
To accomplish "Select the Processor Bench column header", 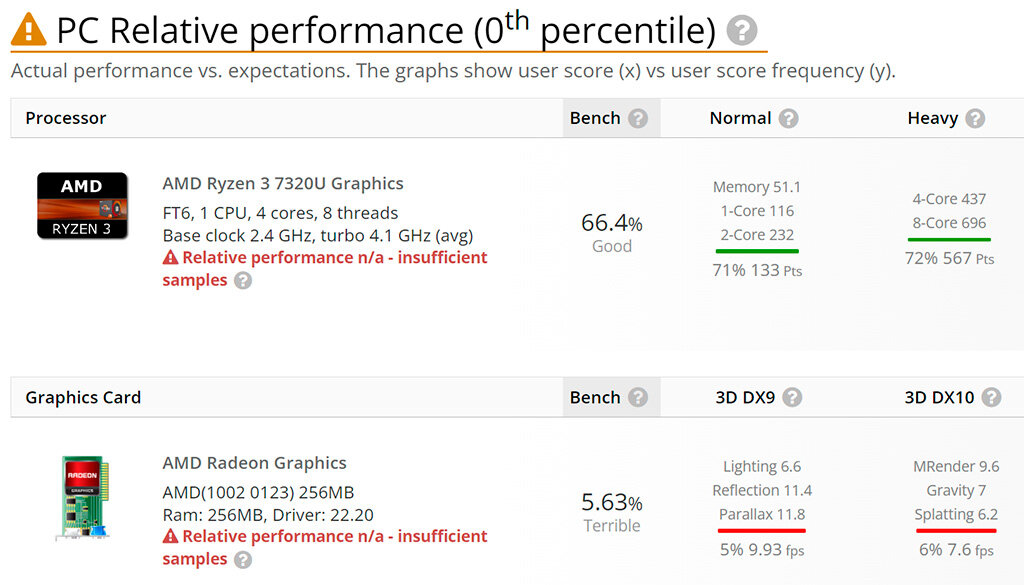I will pyautogui.click(x=611, y=118).
